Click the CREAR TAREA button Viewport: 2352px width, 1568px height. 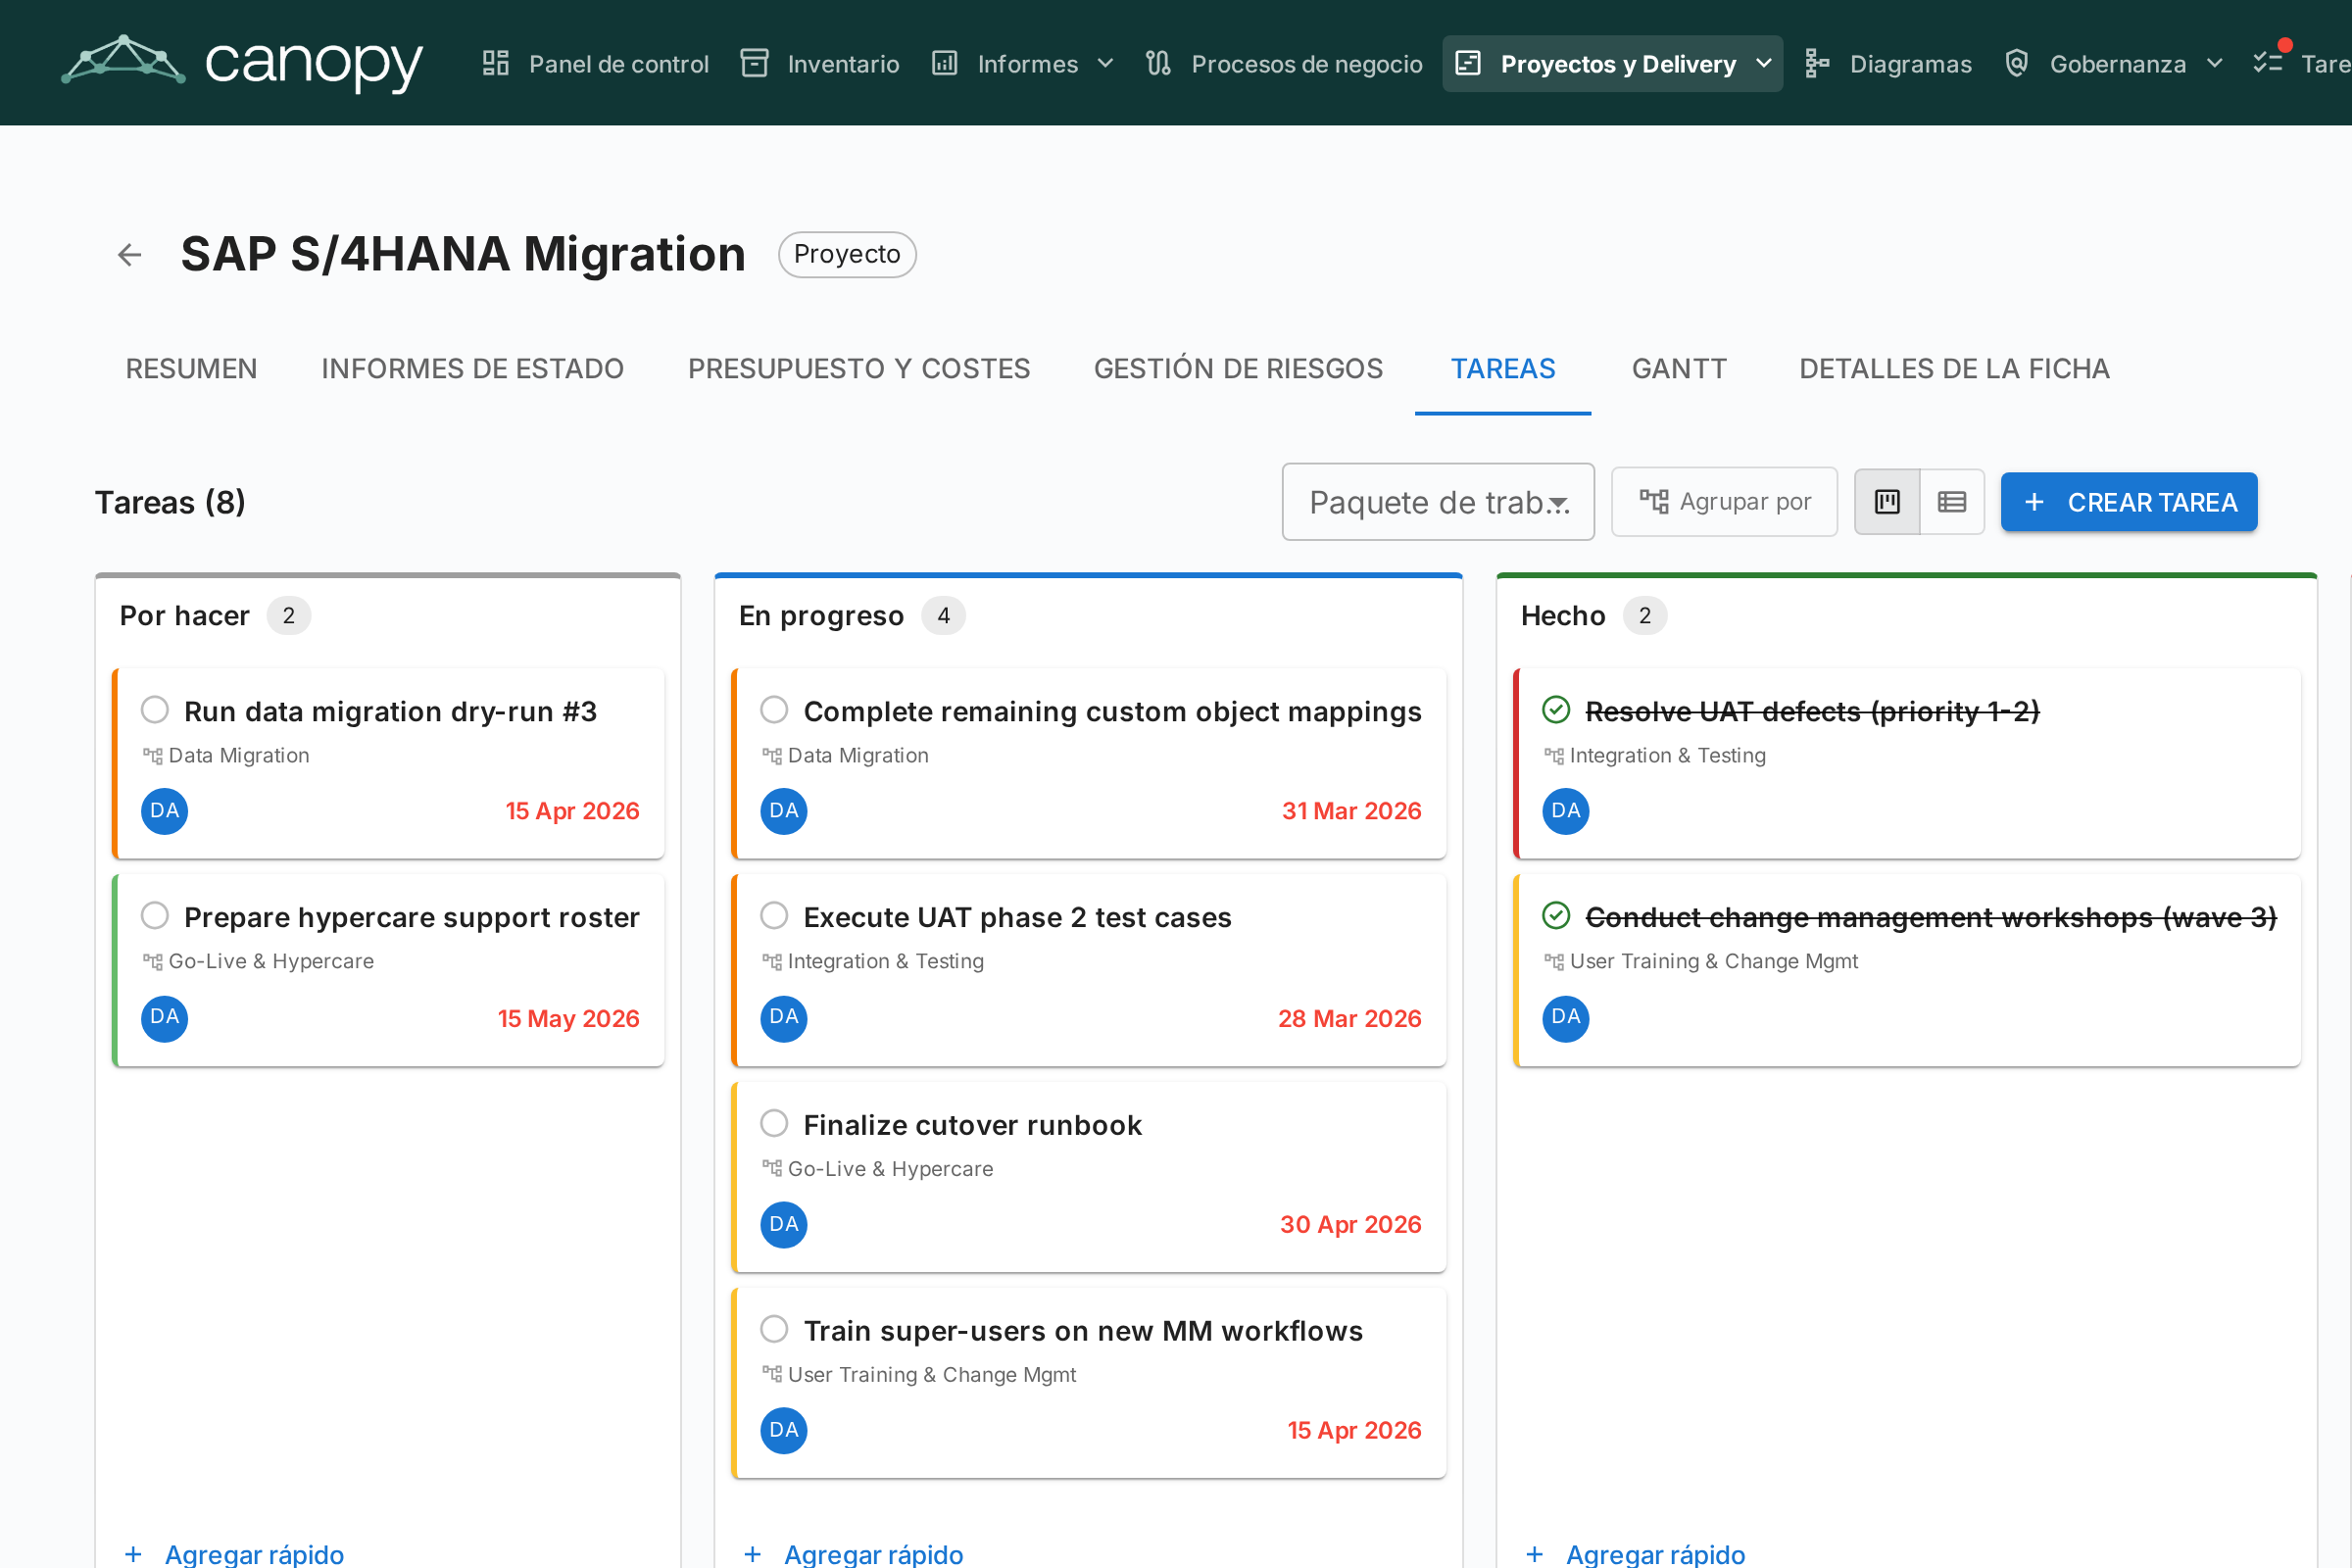(x=2129, y=502)
